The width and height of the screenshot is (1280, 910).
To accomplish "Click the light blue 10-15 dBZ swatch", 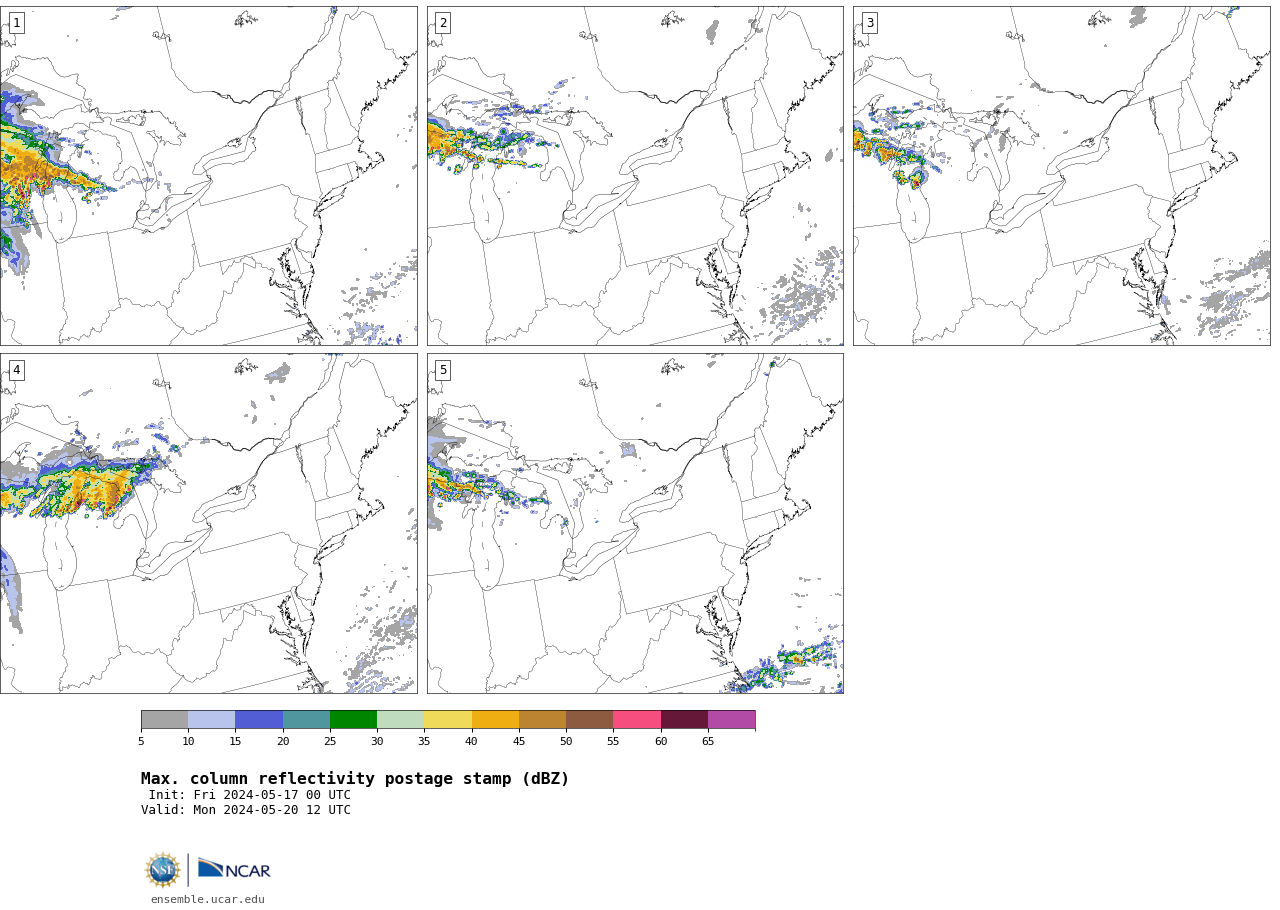I will point(211,720).
